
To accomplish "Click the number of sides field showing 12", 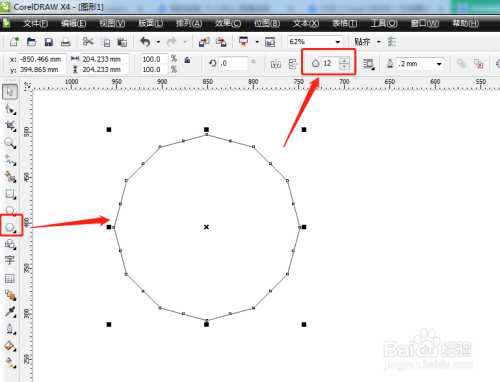I will 330,63.
